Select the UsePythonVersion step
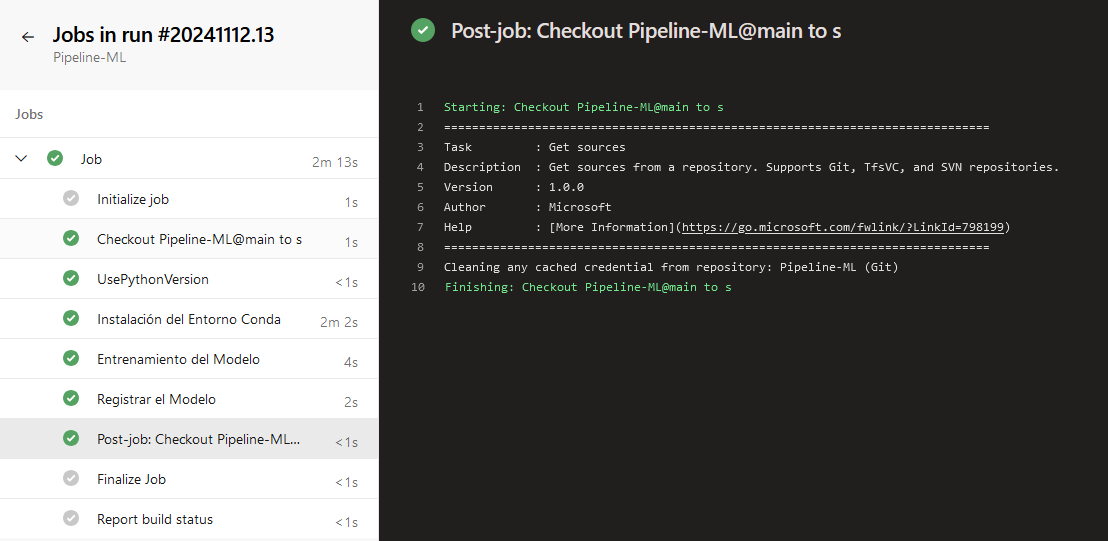Image resolution: width=1108 pixels, height=541 pixels. tap(153, 279)
